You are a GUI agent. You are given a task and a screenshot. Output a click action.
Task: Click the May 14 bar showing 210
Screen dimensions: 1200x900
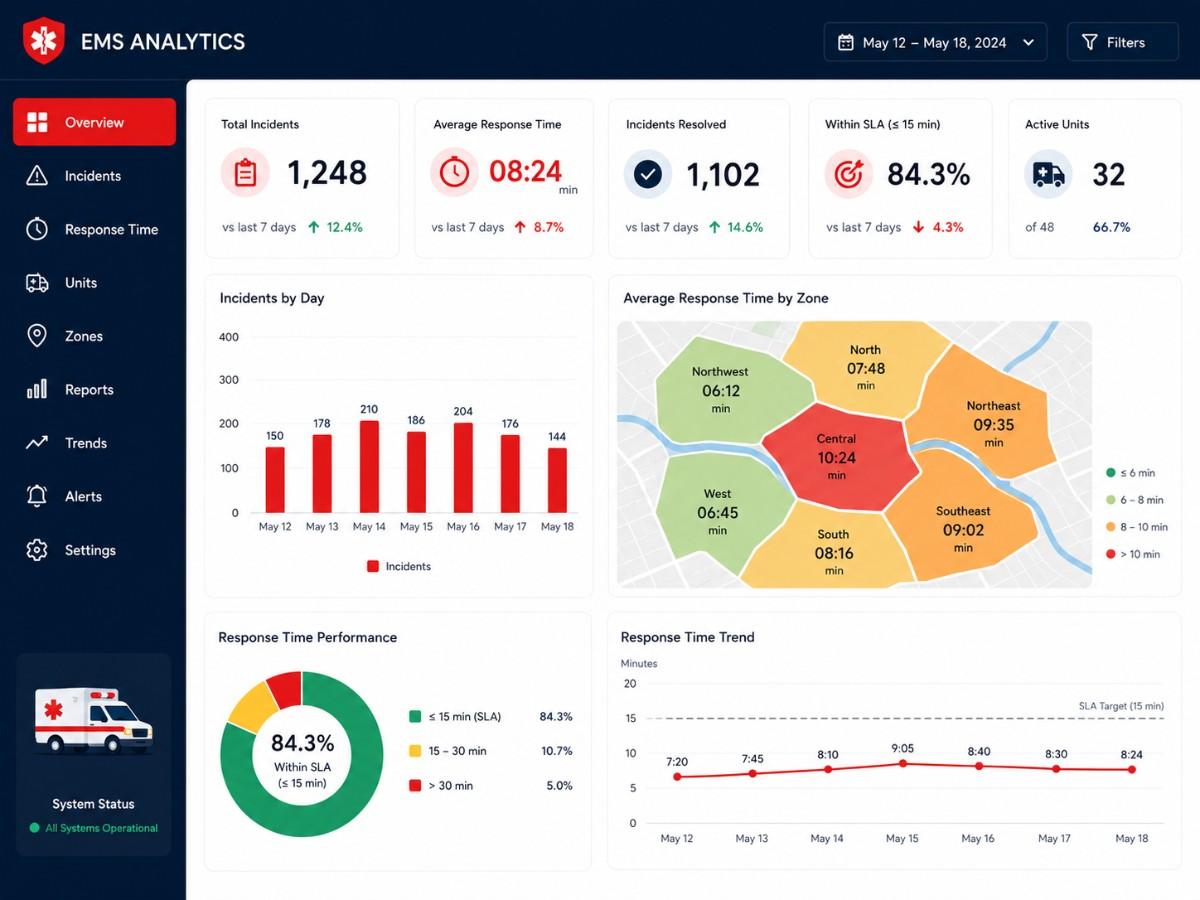click(369, 466)
